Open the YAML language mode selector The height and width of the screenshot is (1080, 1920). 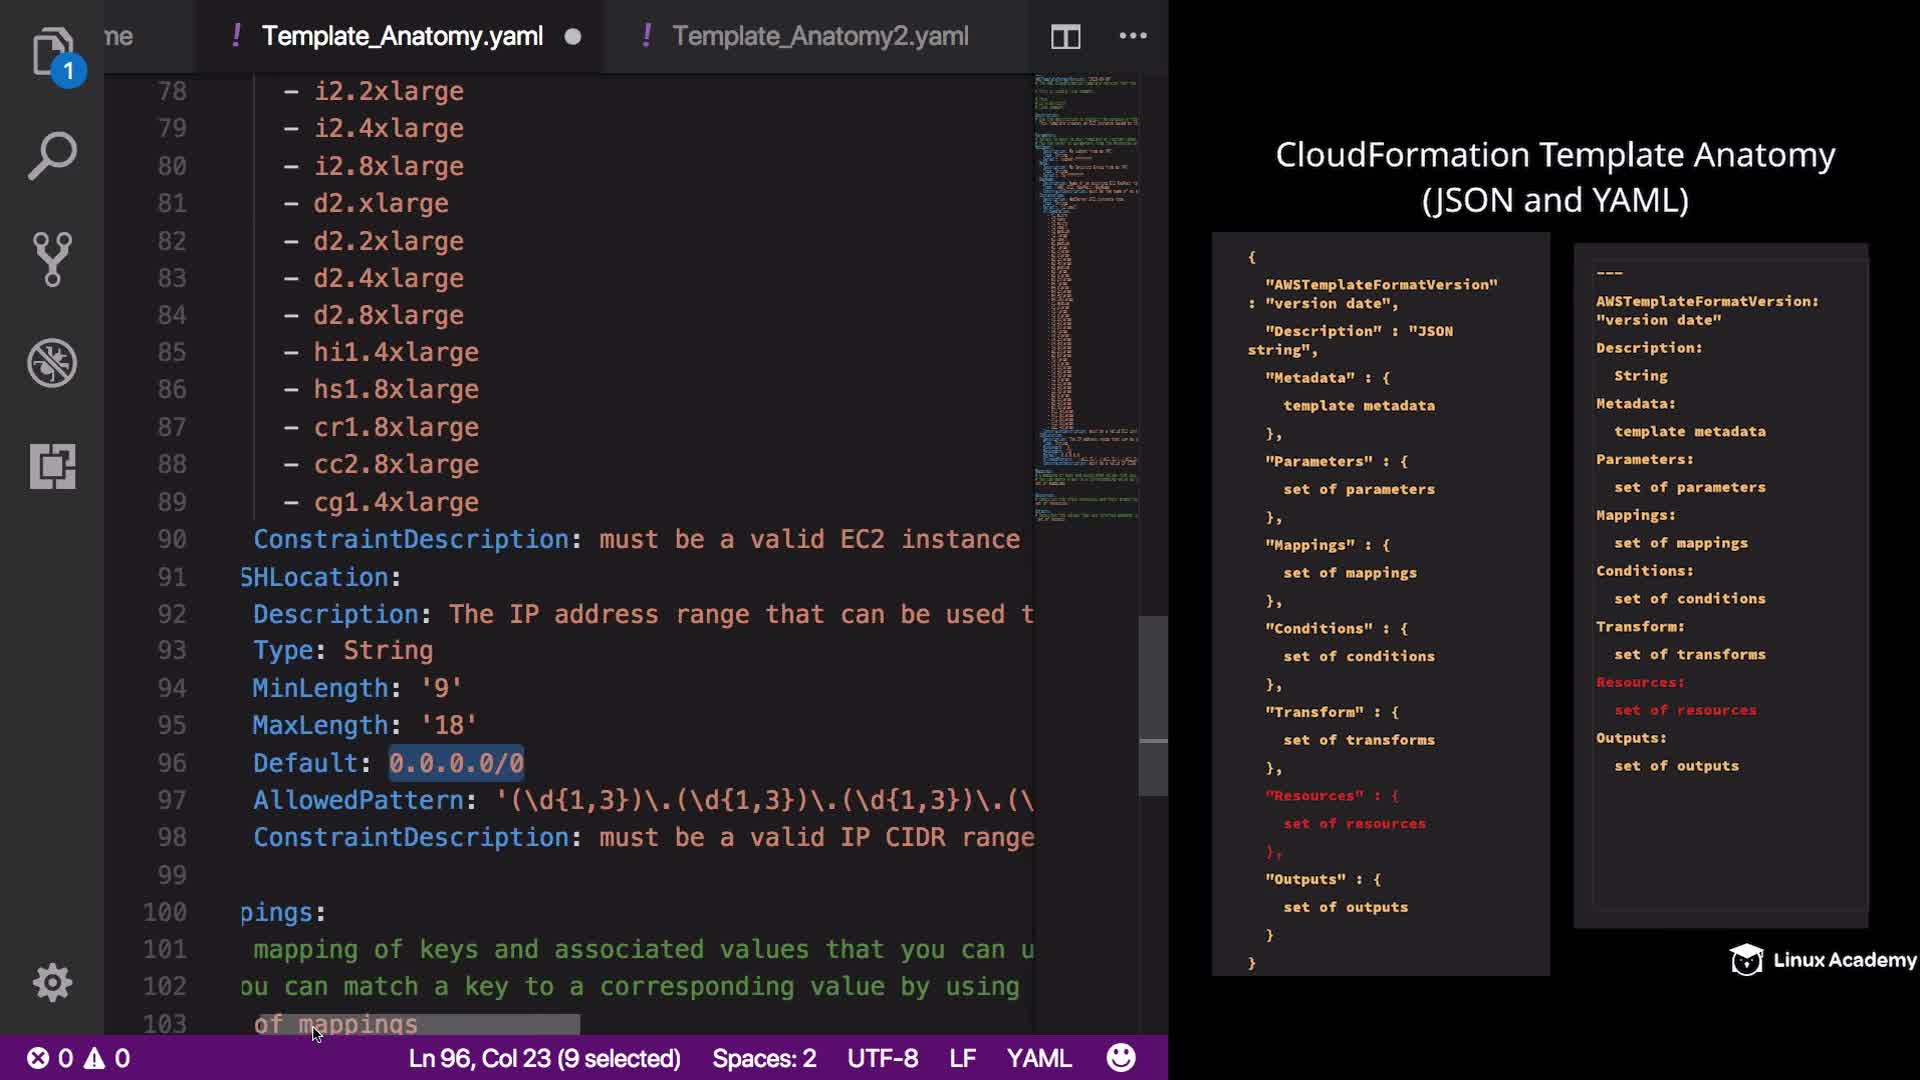[x=1038, y=1058]
